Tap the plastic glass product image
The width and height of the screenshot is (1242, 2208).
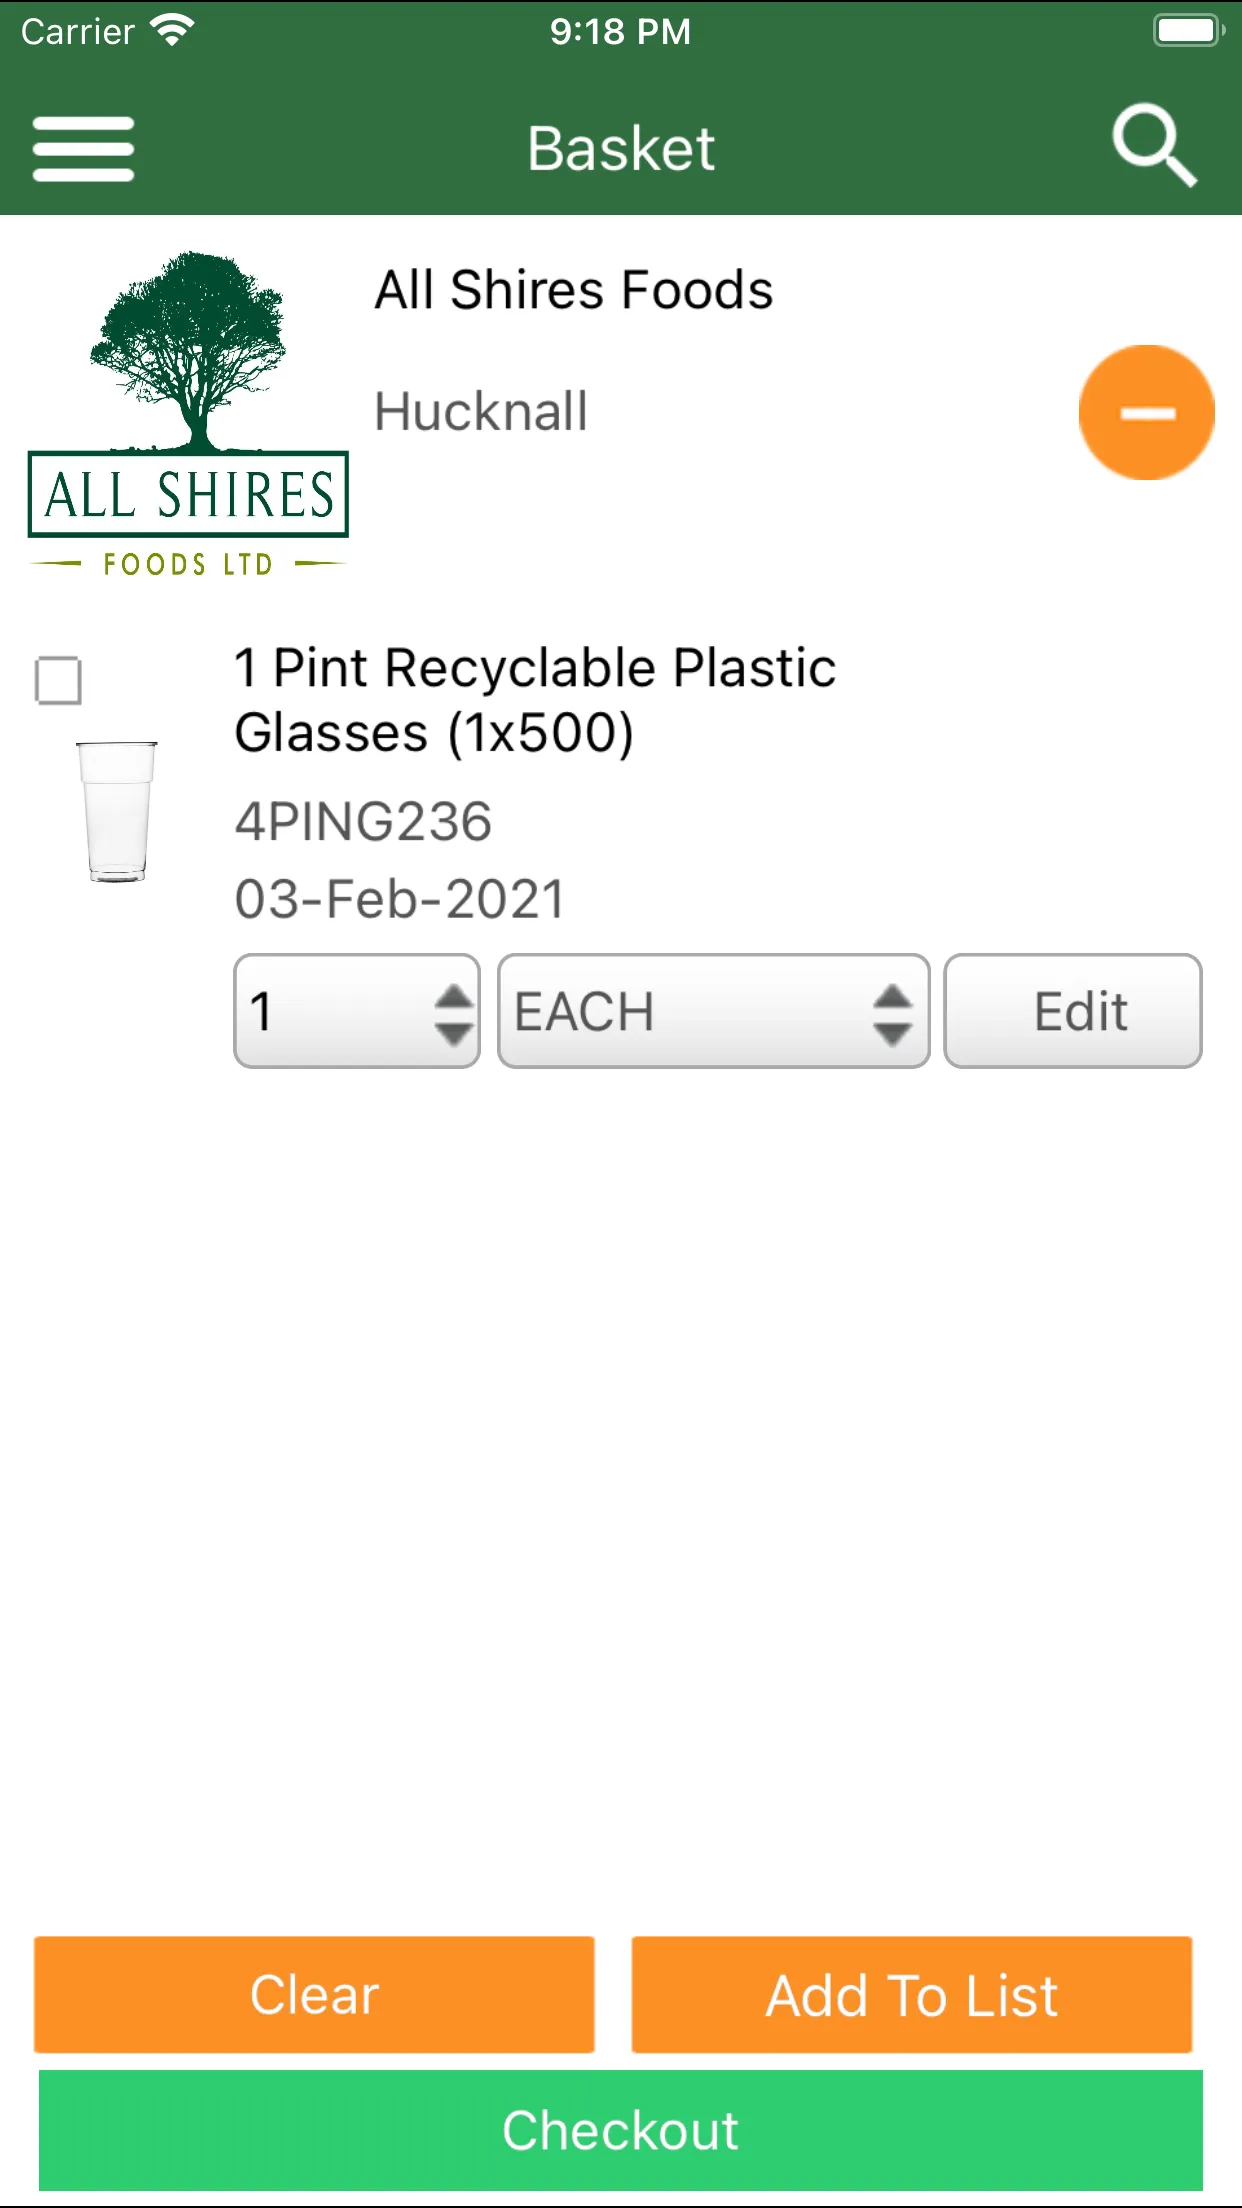[x=117, y=811]
